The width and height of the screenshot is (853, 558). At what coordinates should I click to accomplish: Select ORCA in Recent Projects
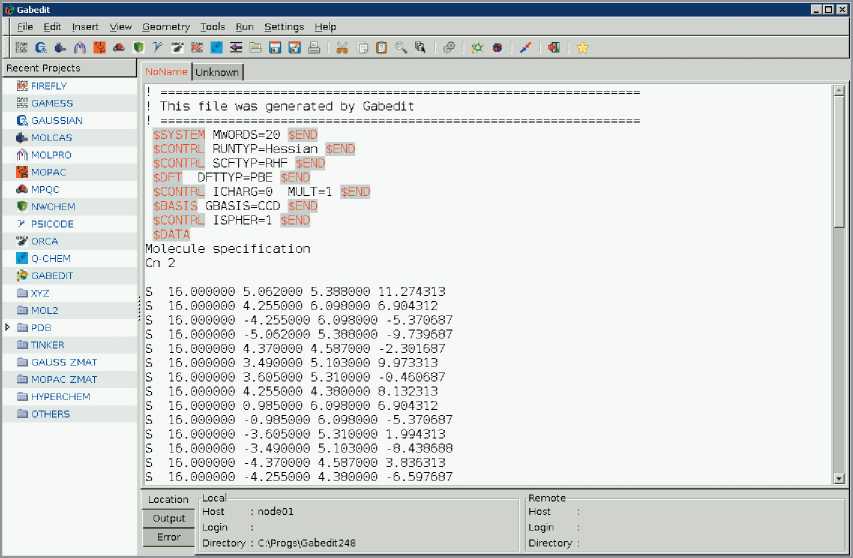pos(70,241)
